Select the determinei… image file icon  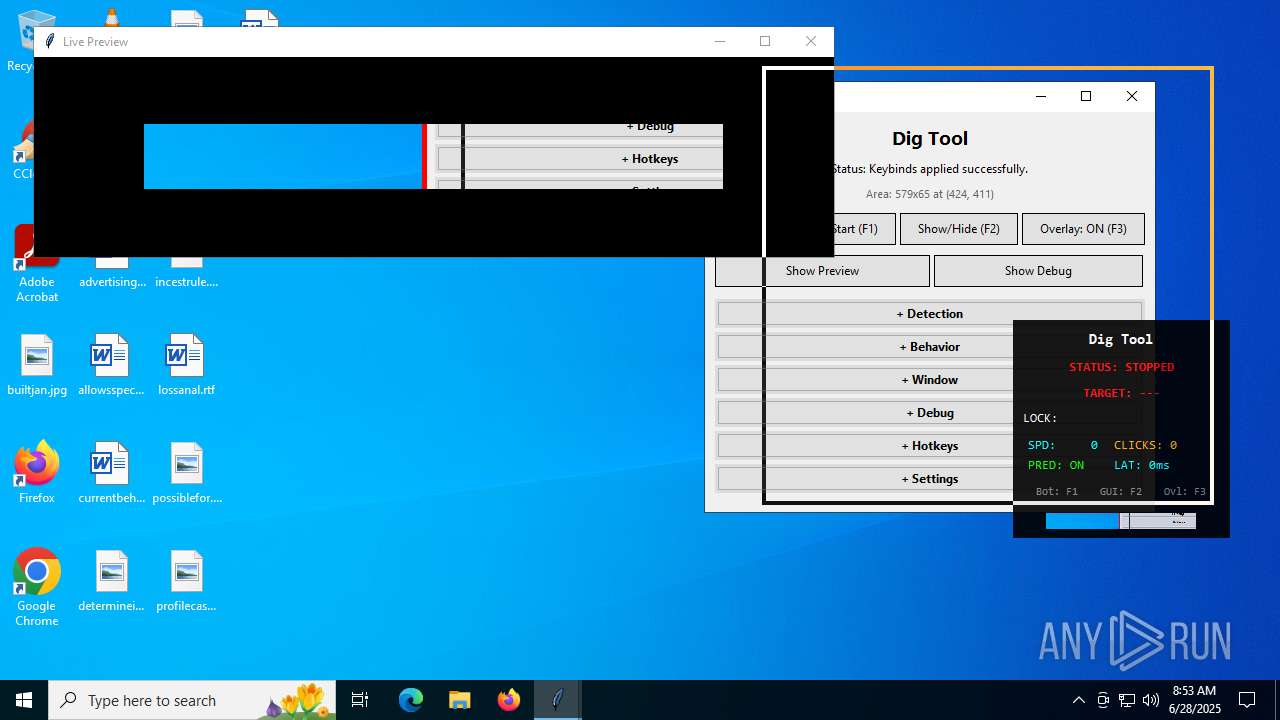click(112, 581)
